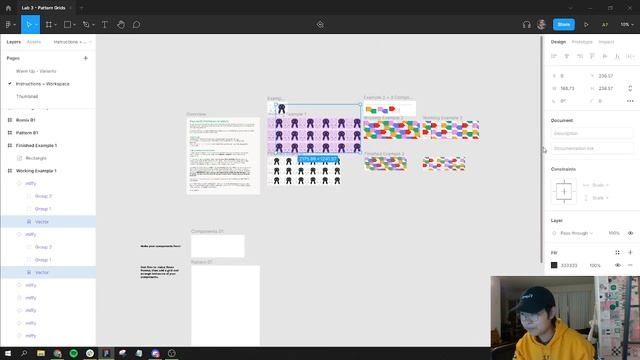Add a new fill with plus icon
Viewport: 640px width, 360px height.
tap(630, 253)
